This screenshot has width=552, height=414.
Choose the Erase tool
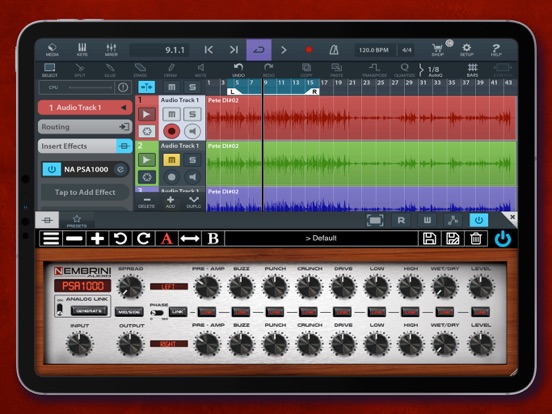[140, 70]
